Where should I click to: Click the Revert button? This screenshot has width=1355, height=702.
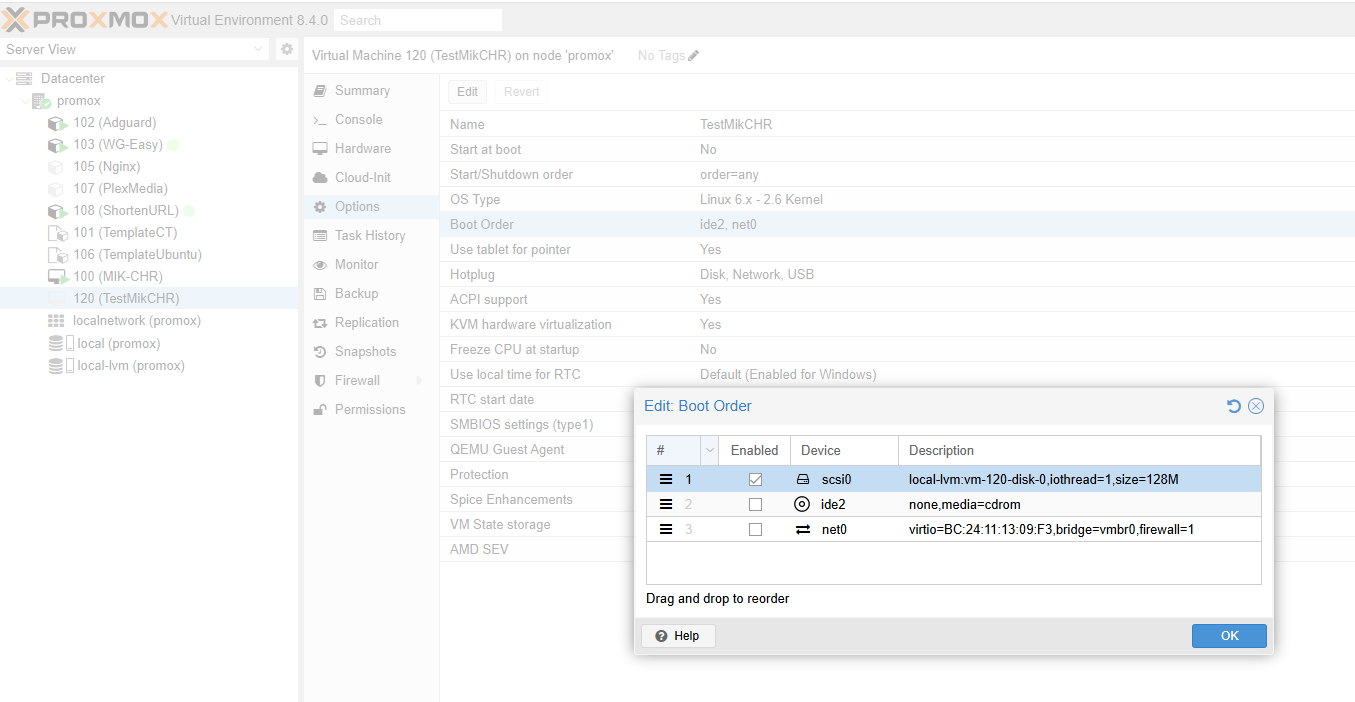[x=522, y=92]
